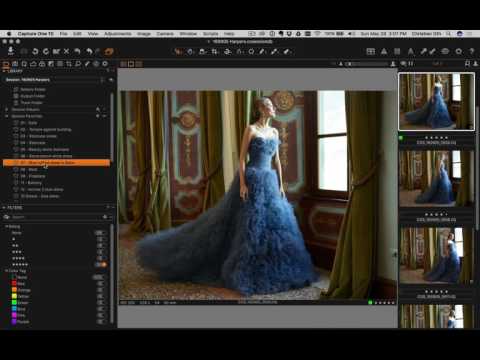Click the Wi-Fi icon in menu bar
480x360 pixels.
pos(318,34)
